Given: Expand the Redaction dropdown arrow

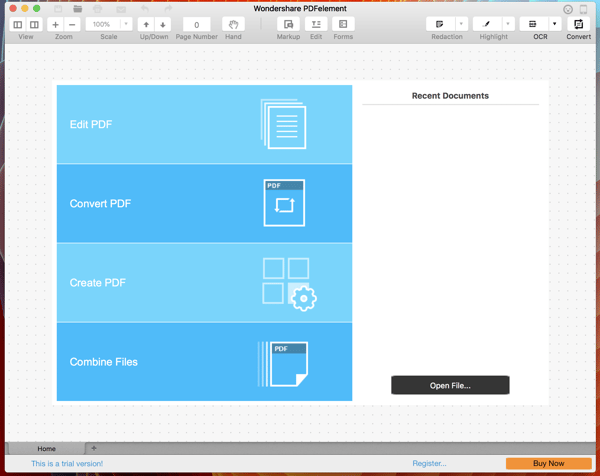Looking at the screenshot, I should (x=461, y=24).
